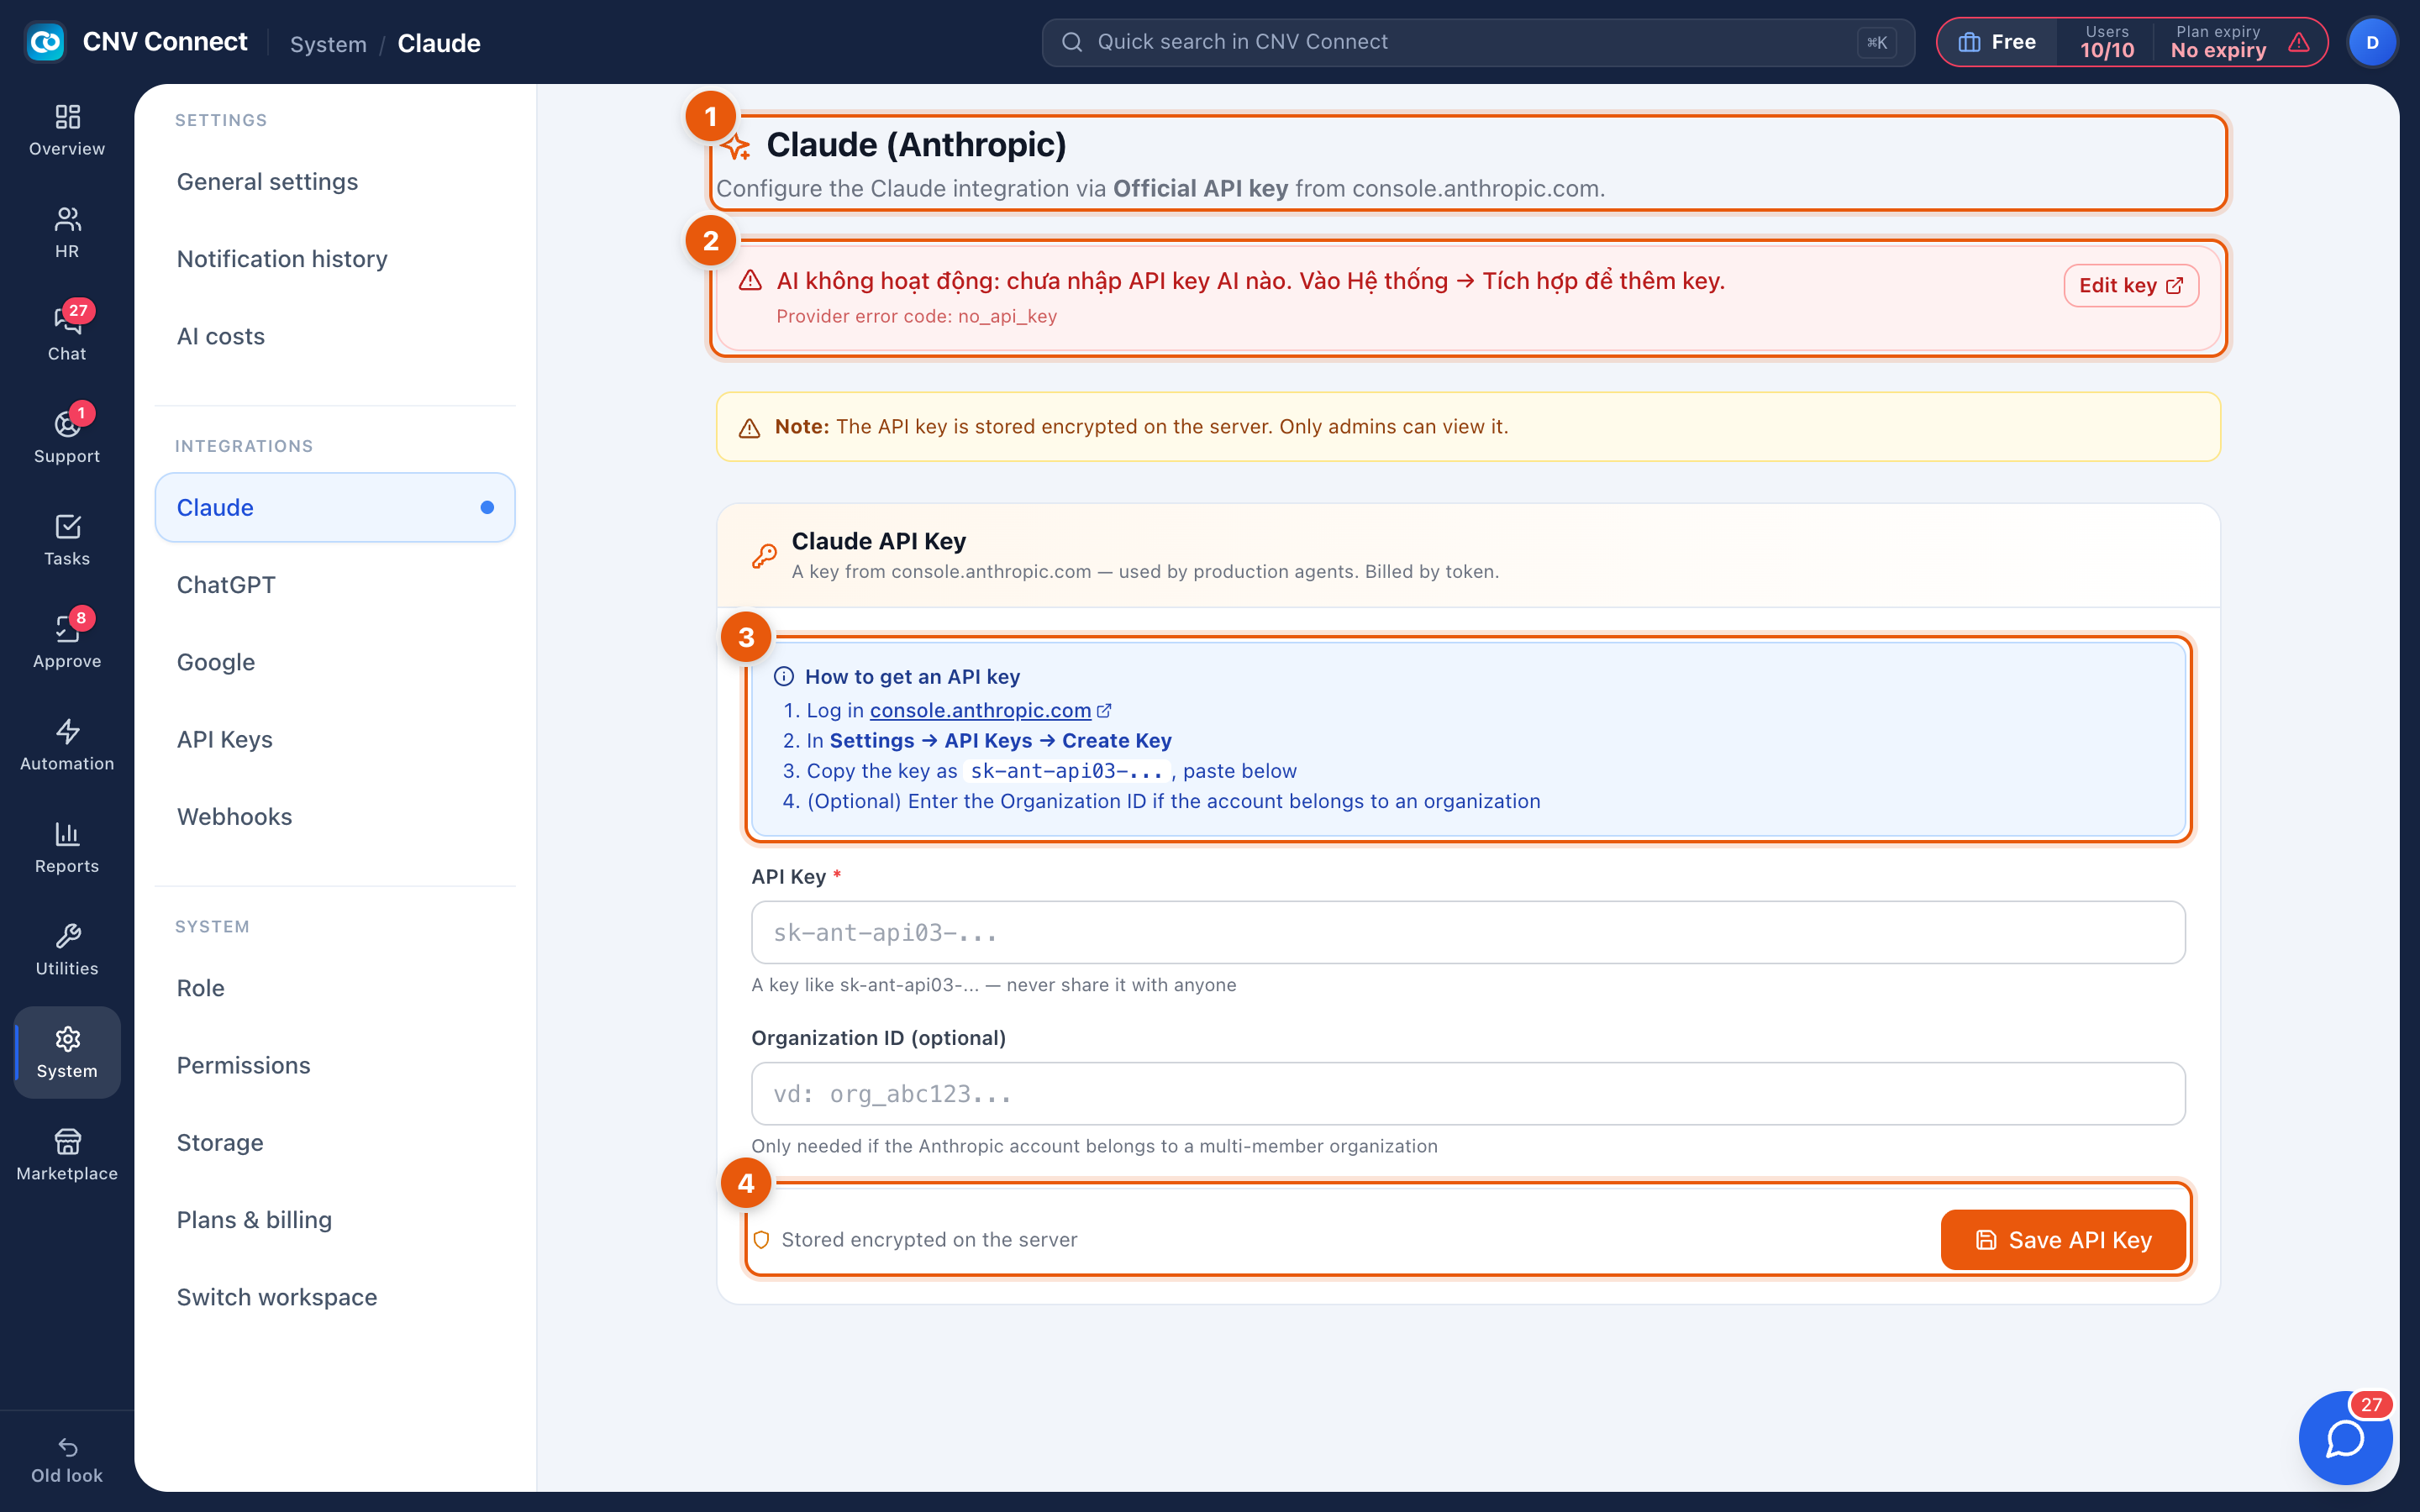Image resolution: width=2420 pixels, height=1512 pixels.
Task: Open the HR module
Action: [x=67, y=233]
